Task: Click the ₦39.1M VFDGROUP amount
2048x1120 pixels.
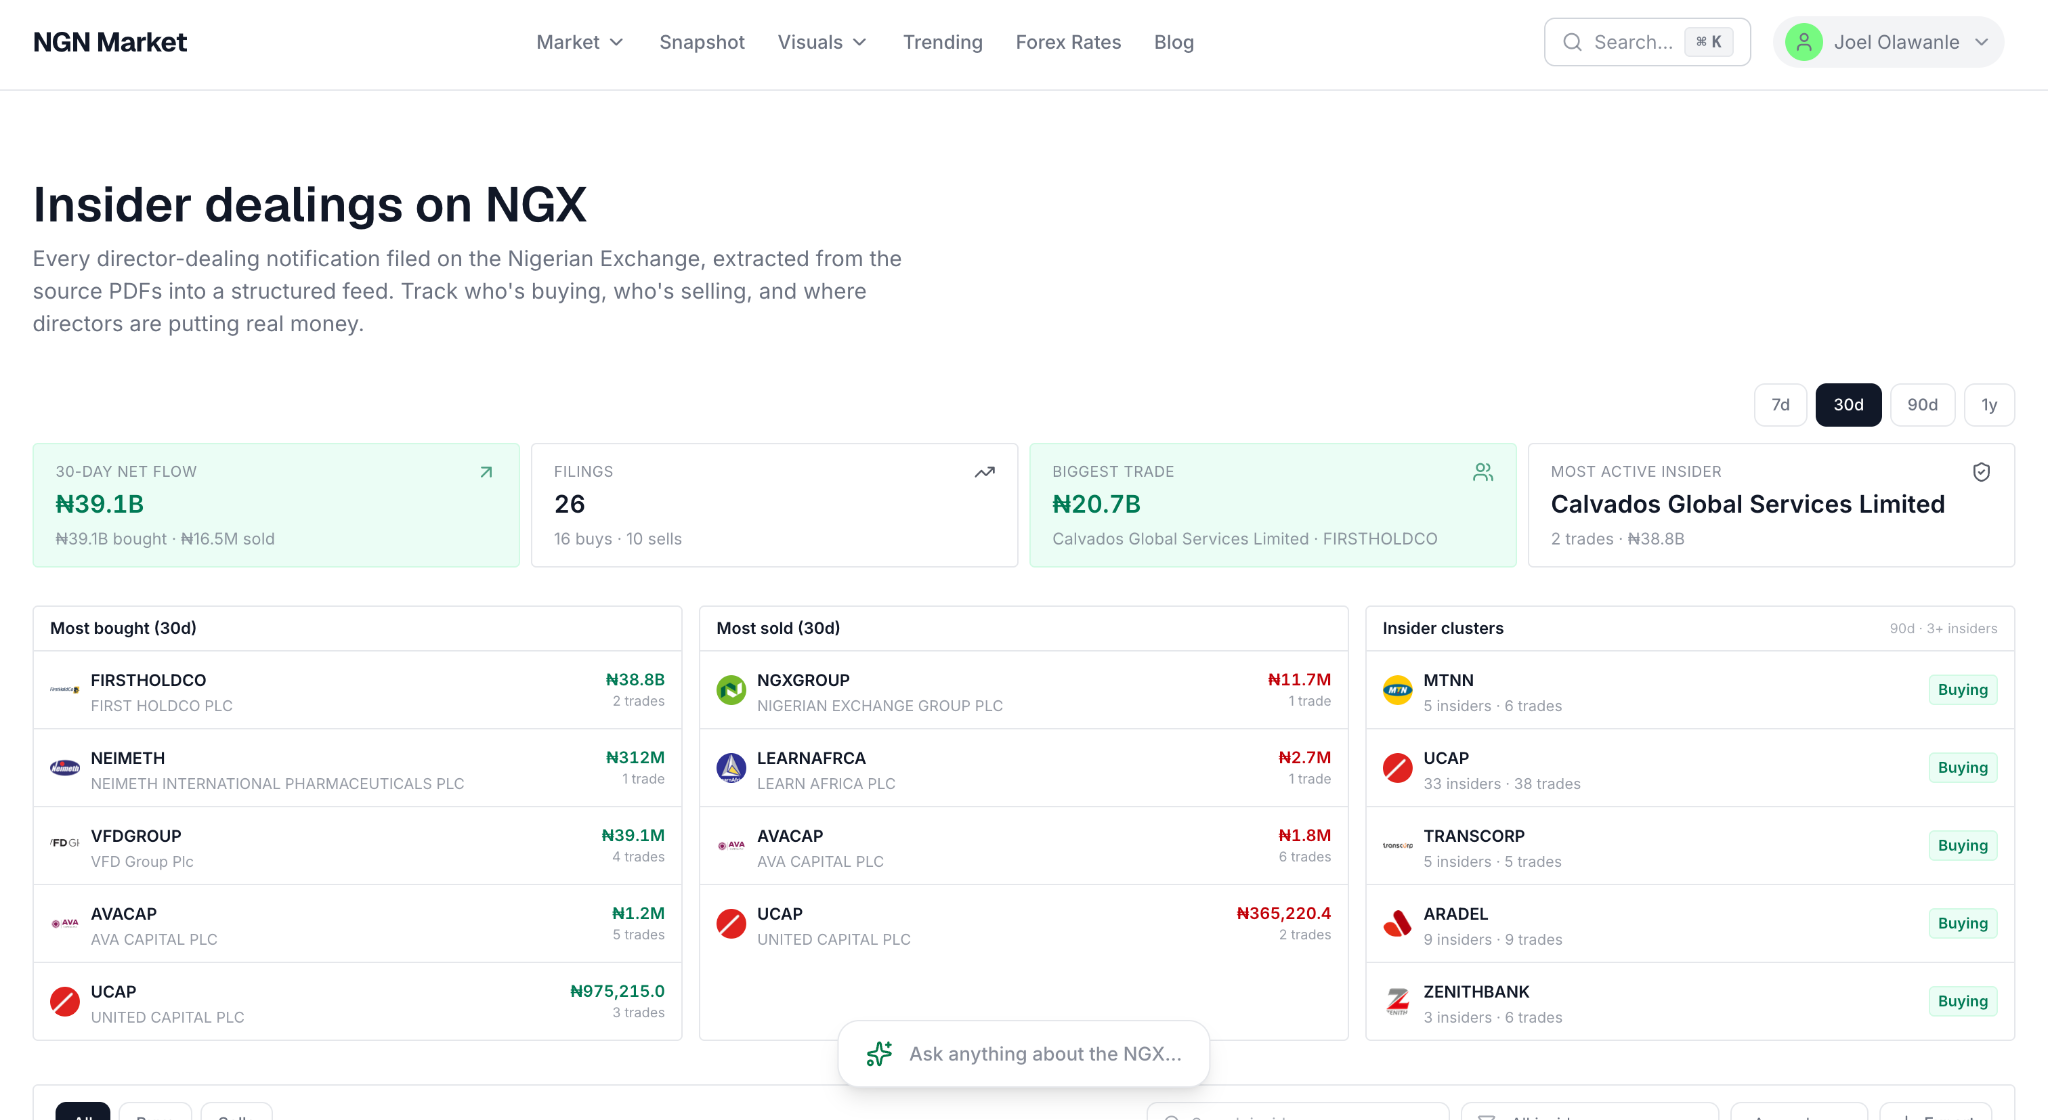Action: 633,836
